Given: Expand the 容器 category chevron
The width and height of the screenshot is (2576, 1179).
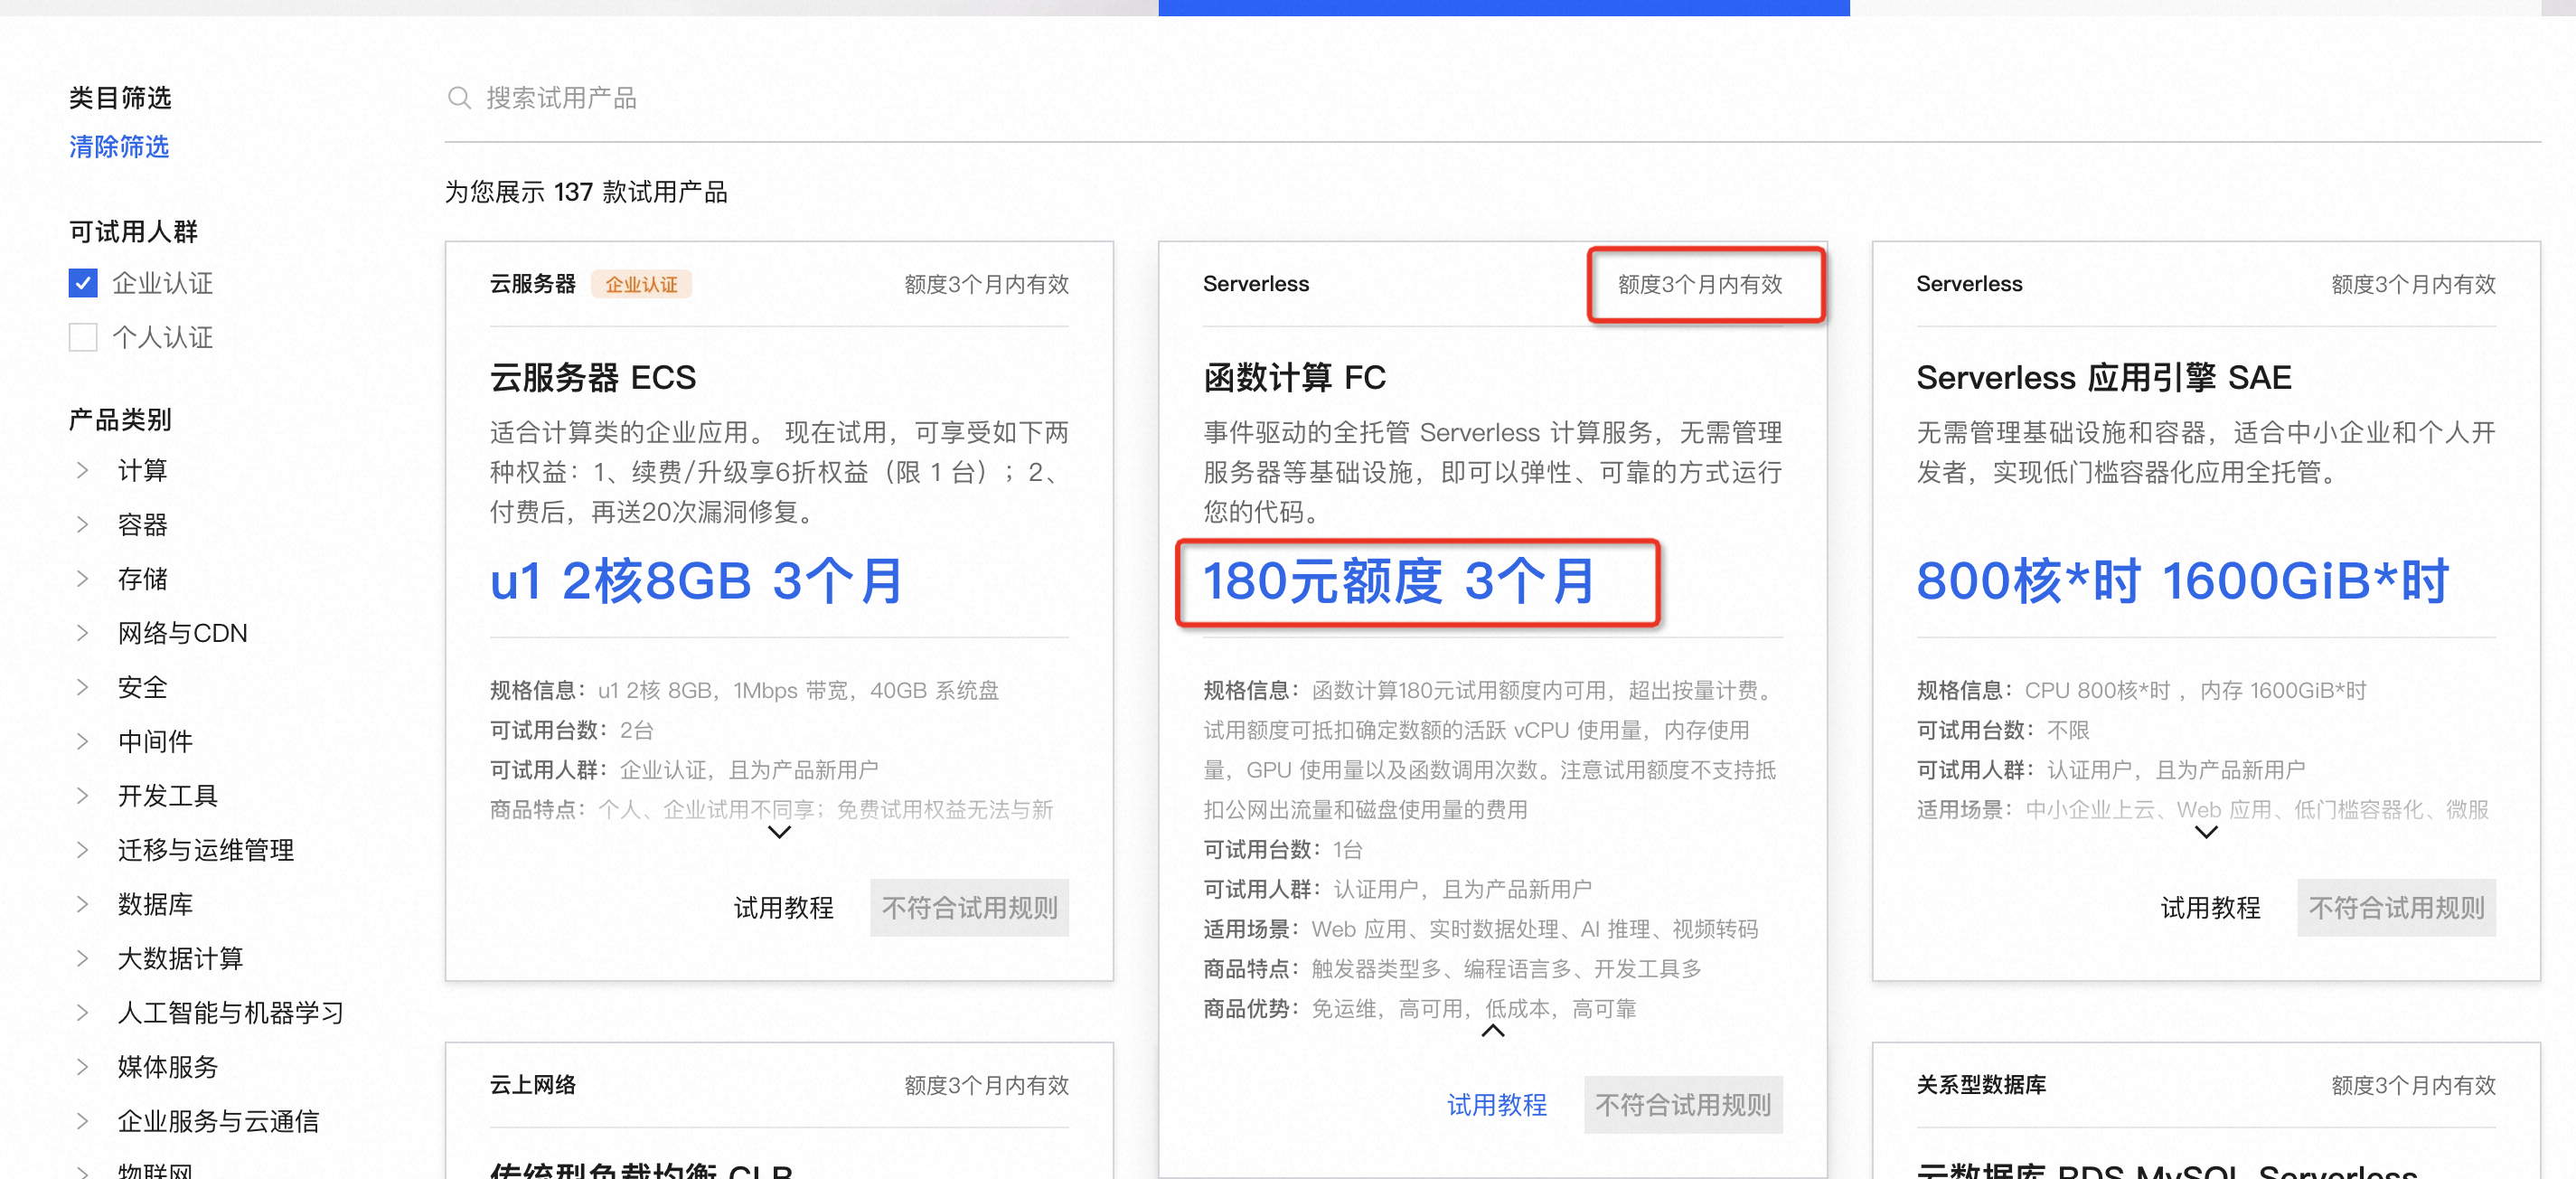Looking at the screenshot, I should (83, 525).
